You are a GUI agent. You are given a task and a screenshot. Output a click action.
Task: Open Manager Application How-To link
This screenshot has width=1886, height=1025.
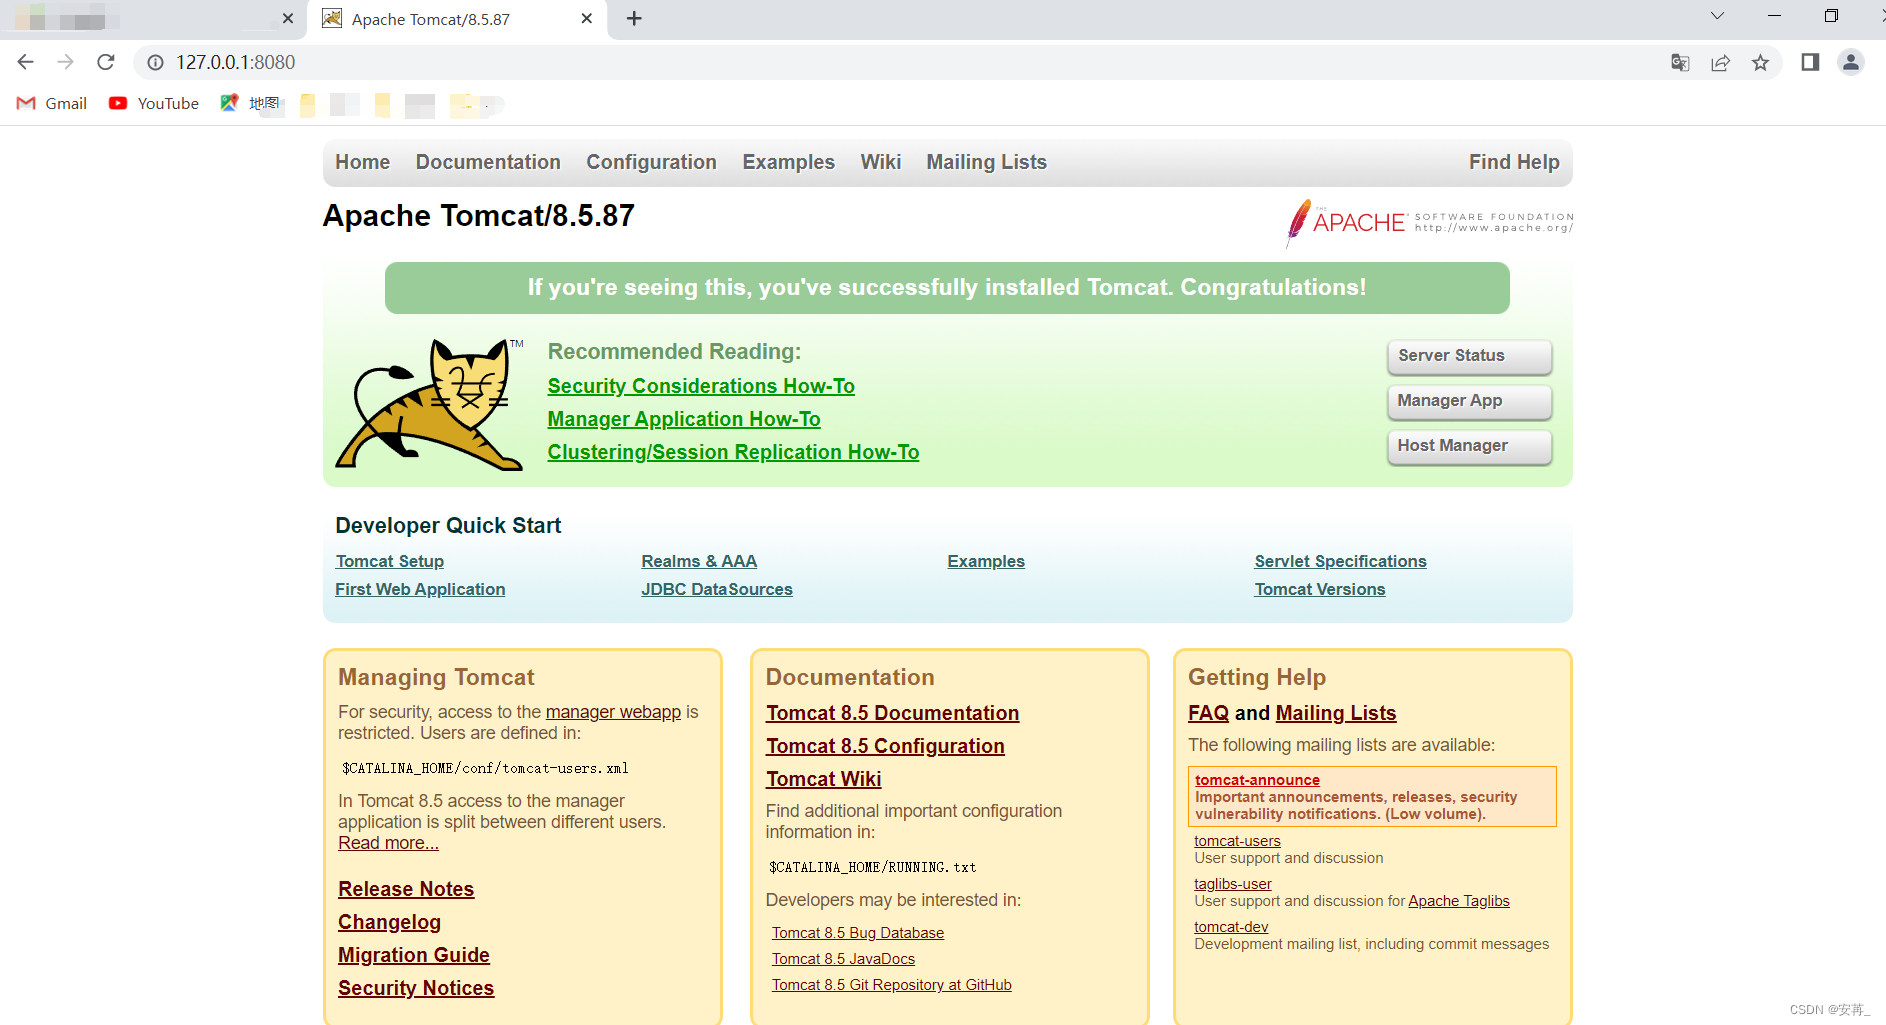684,419
